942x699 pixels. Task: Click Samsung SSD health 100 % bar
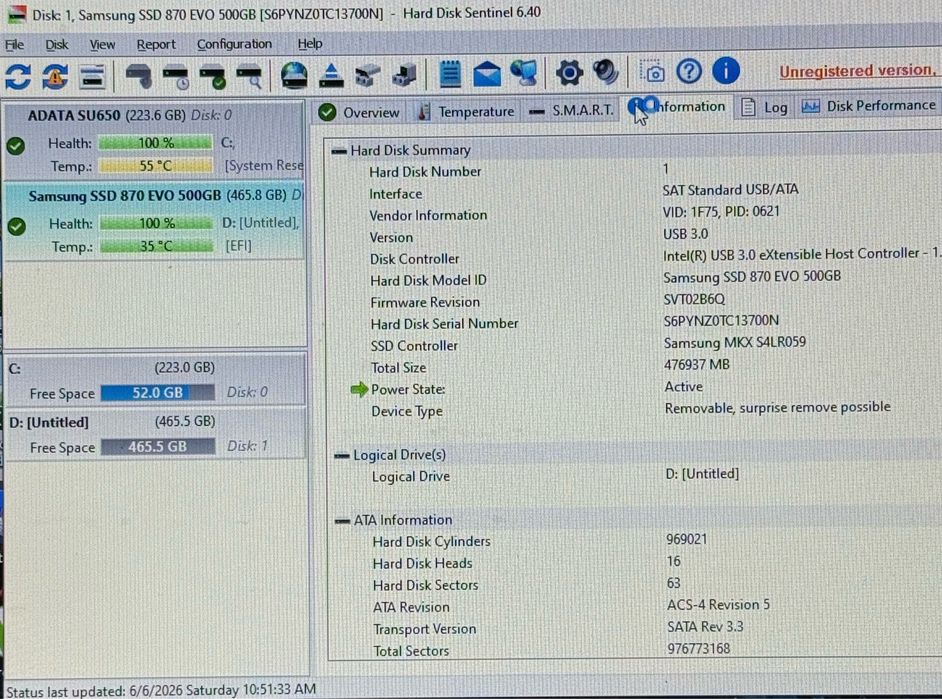click(156, 224)
